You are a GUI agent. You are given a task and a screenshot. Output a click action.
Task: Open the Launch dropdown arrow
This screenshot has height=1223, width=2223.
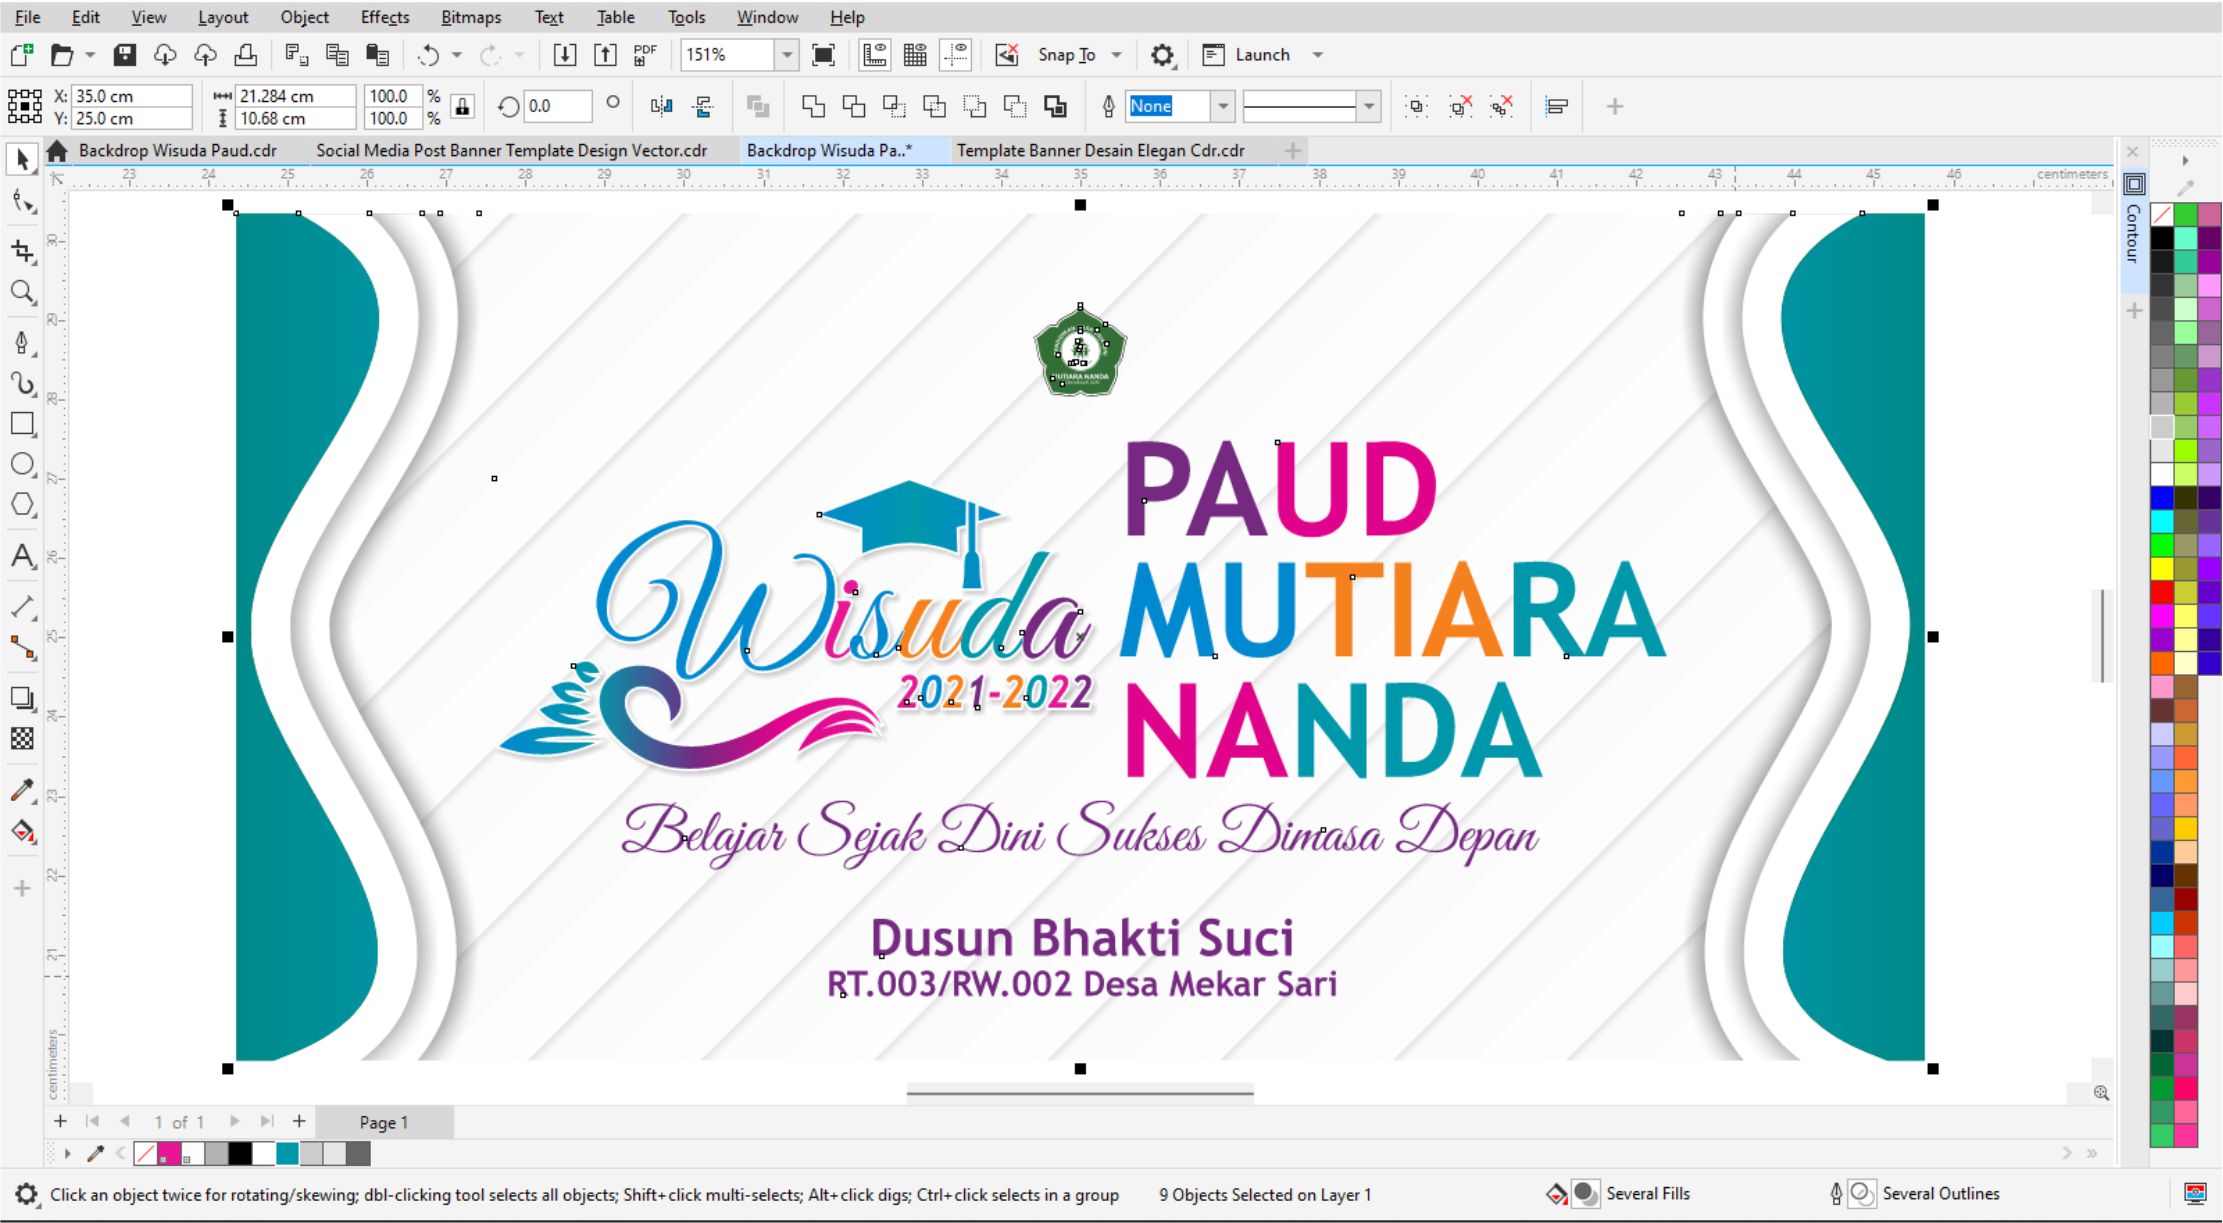1318,55
